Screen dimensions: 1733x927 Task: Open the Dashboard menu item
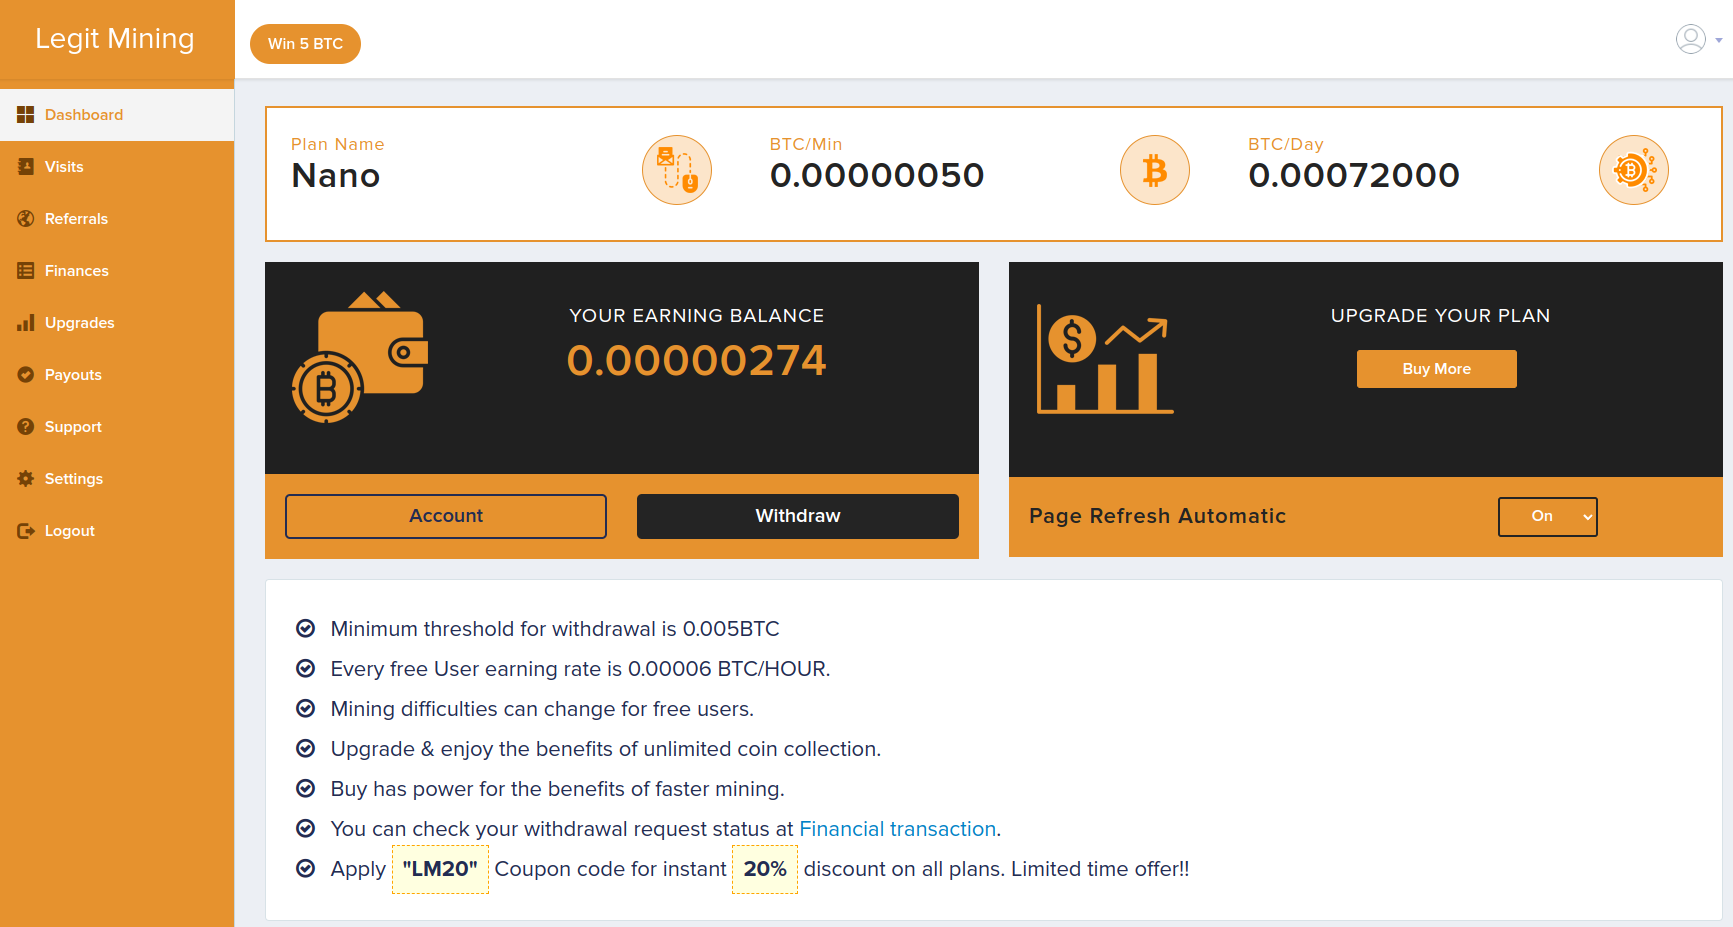(x=117, y=115)
